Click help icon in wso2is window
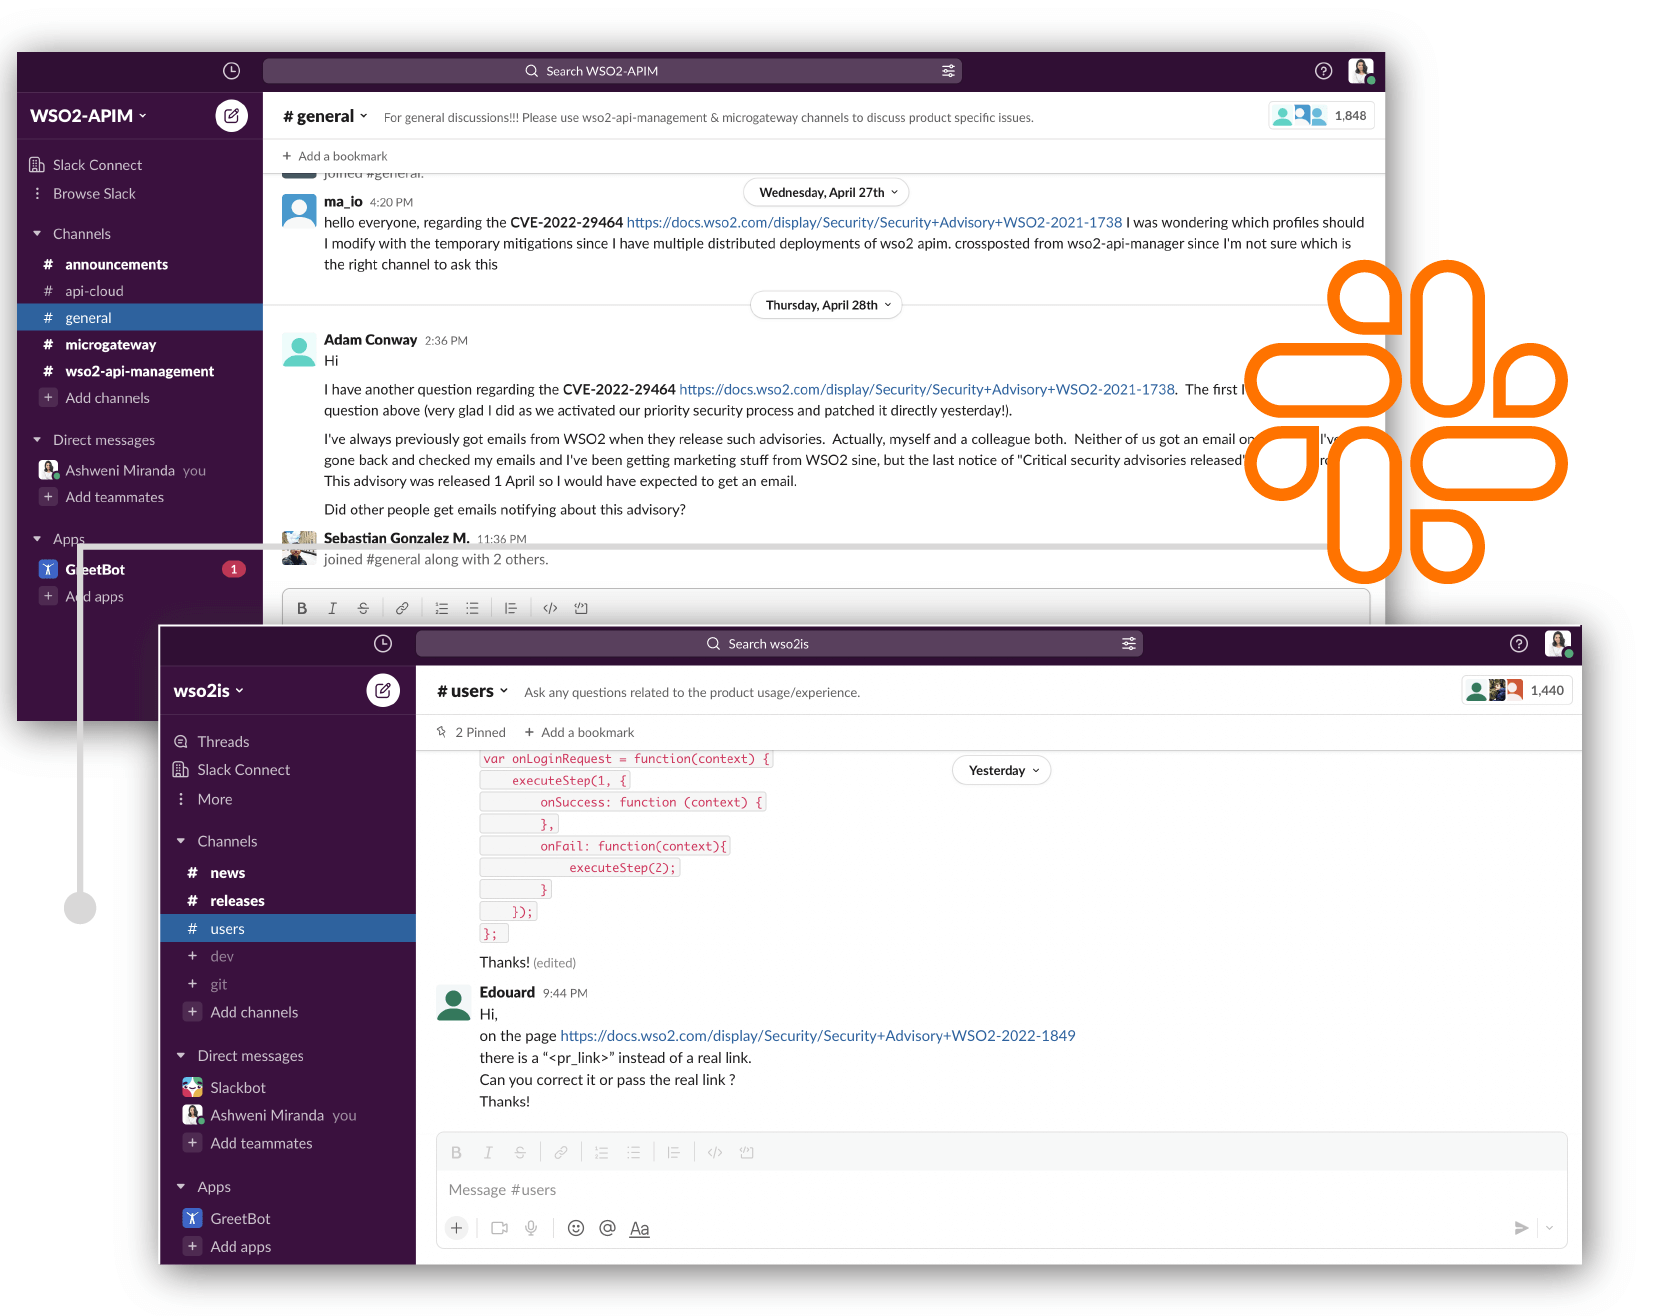This screenshot has width=1667, height=1316. click(1519, 644)
